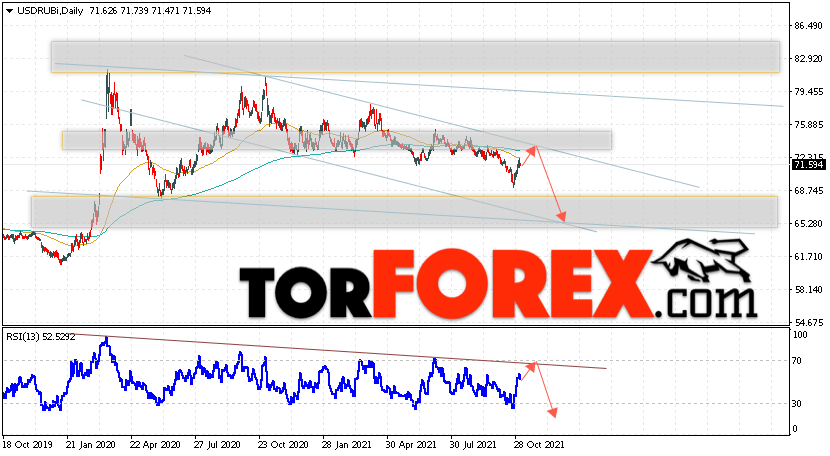830x456 pixels.
Task: Select the RSI level 0 label
Action: click(795, 429)
